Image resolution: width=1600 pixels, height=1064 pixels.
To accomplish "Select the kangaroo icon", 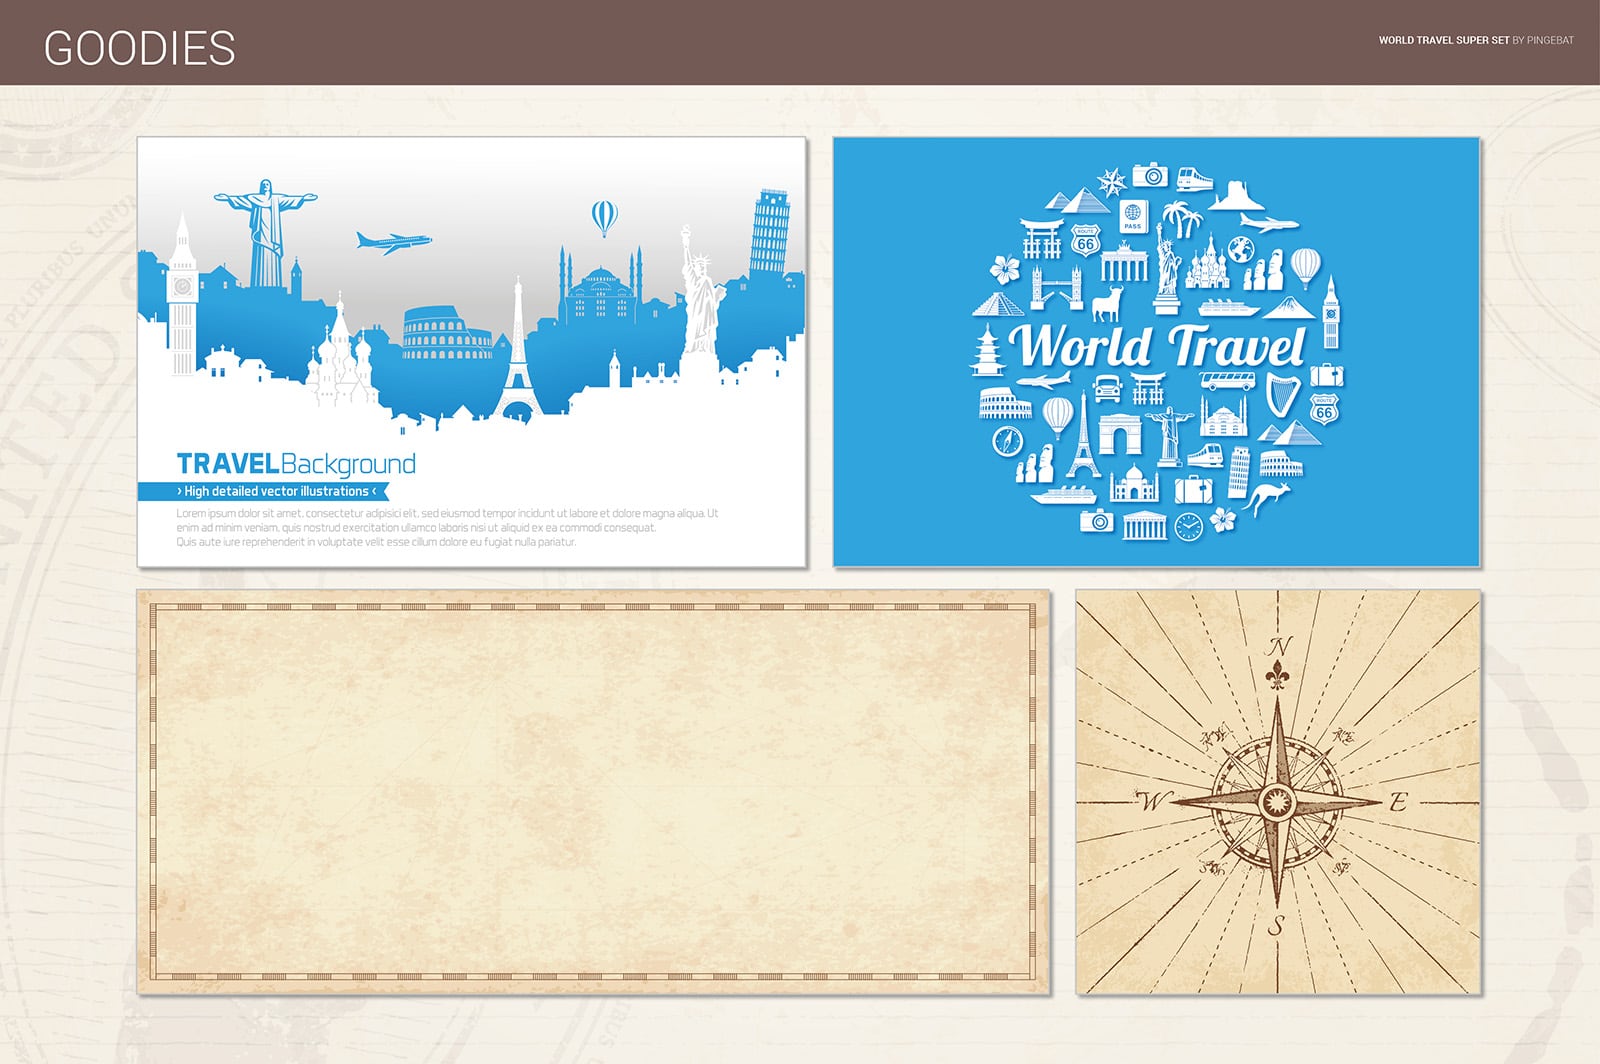I will 1268,497.
